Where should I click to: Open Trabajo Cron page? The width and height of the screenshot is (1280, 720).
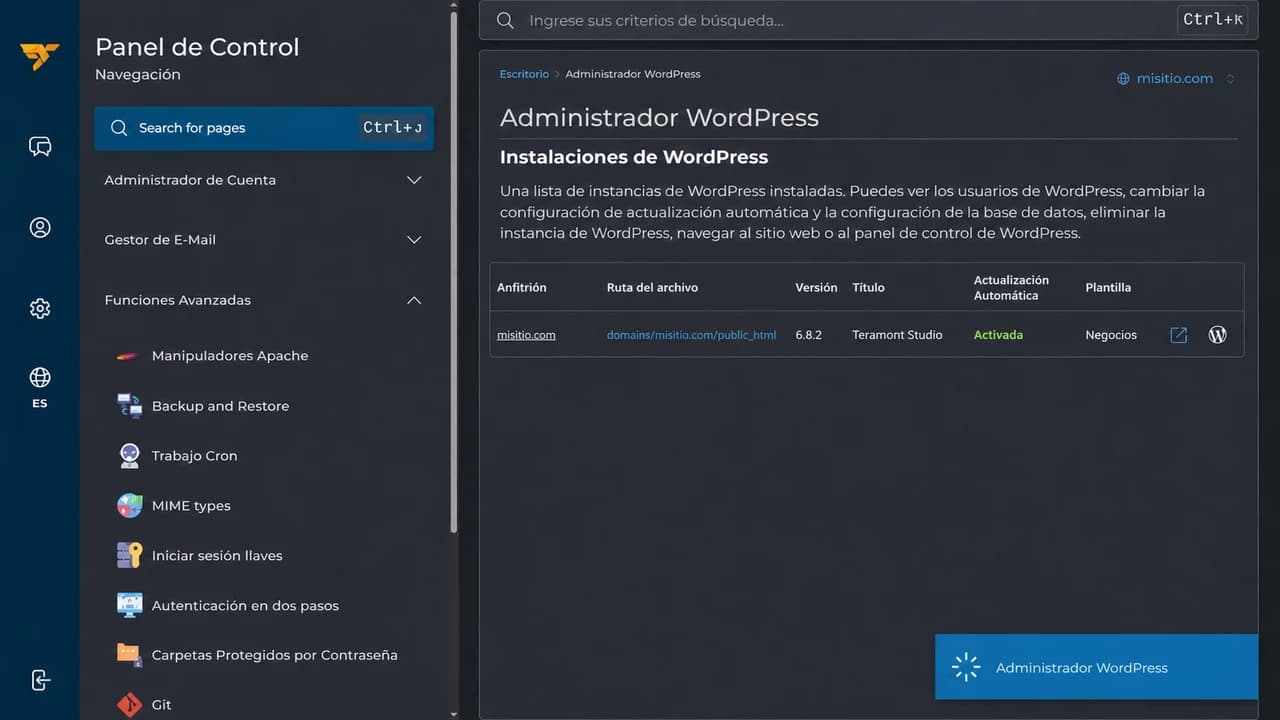(194, 456)
